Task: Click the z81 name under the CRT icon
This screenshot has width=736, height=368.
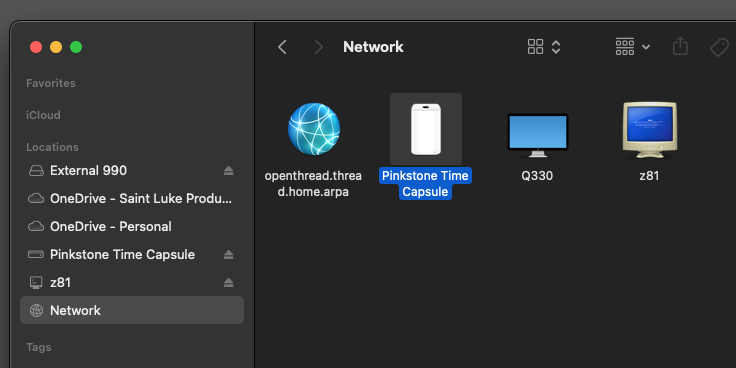Action: tap(649, 176)
